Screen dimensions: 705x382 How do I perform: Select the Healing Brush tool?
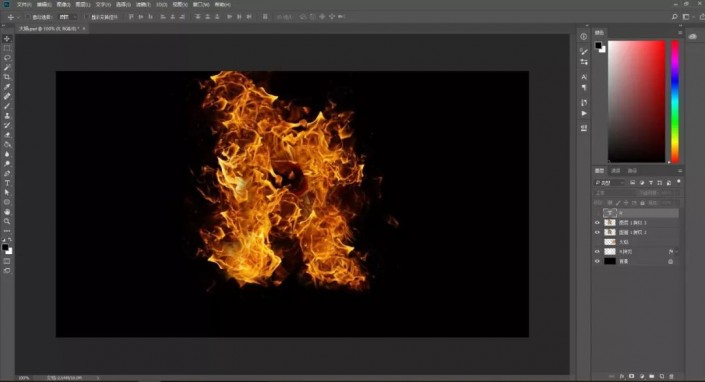pyautogui.click(x=7, y=96)
